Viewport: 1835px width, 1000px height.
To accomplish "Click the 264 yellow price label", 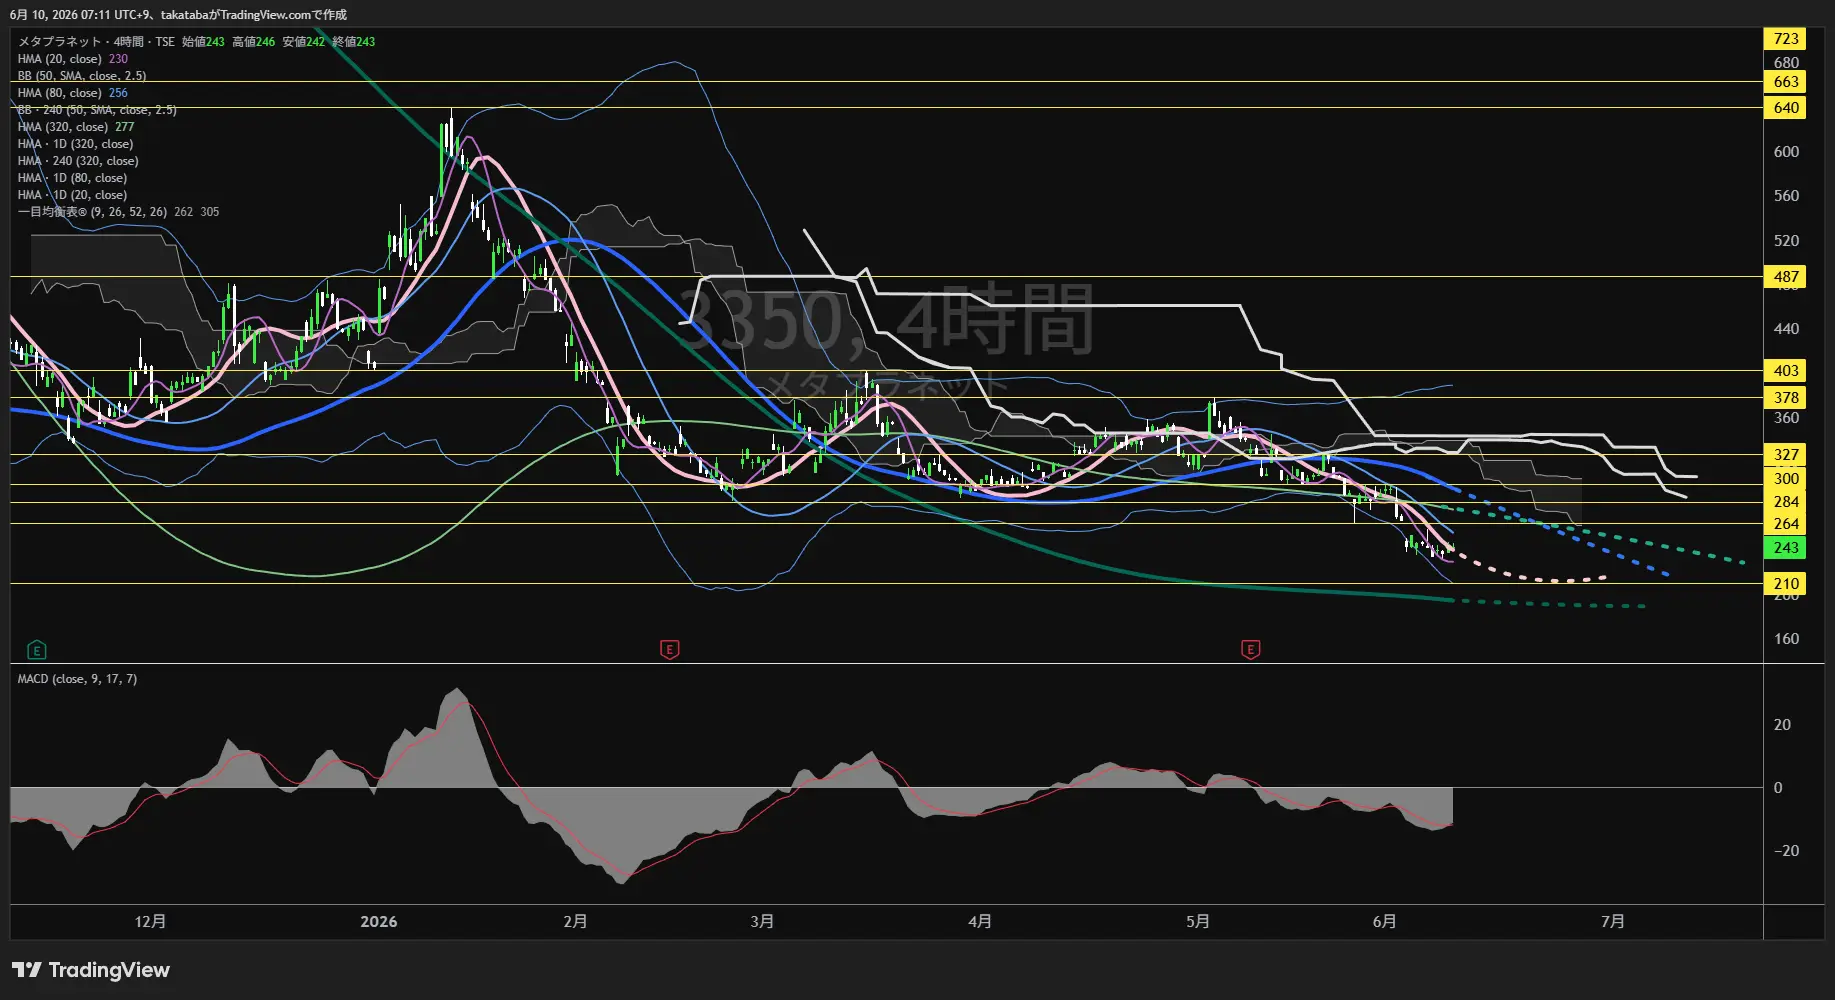I will click(1785, 524).
